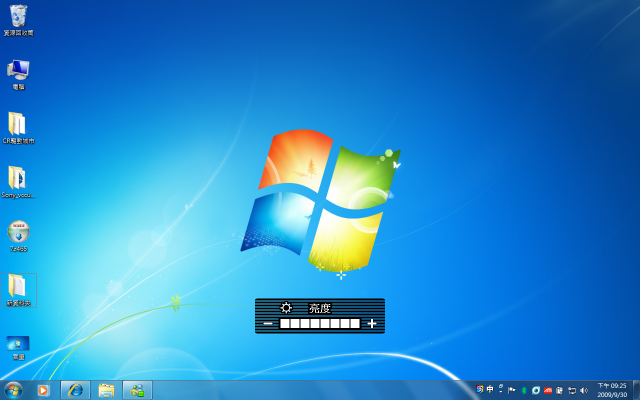Screen dimensions: 640x400
Task: Open the Bluetooth tray icon
Action: 524,391
